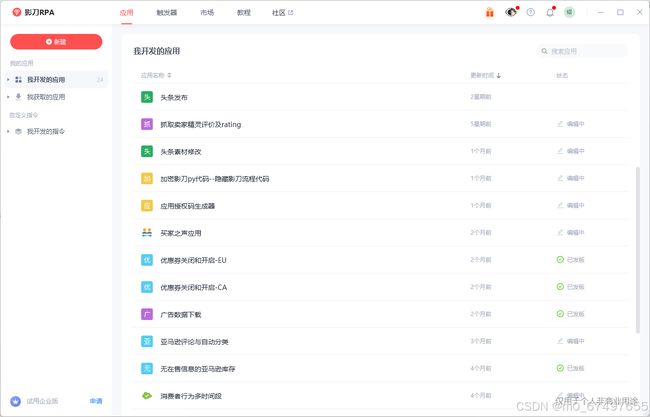Image resolution: width=650 pixels, height=417 pixels.
Task: Click the 亚马逊评论与自动分类 app name
Action: pos(194,342)
